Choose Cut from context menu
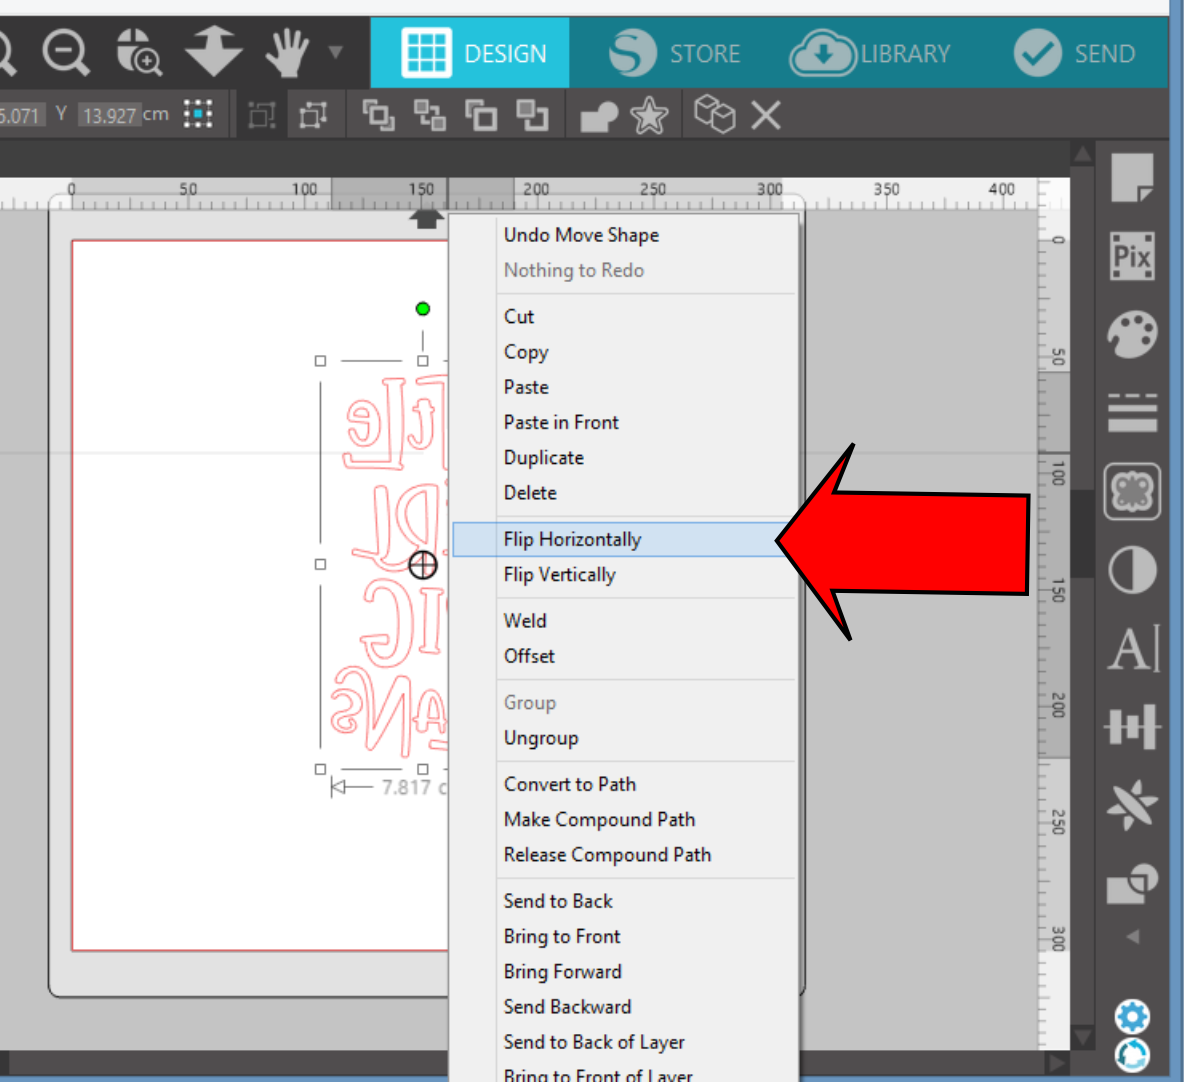The image size is (1184, 1082). click(x=519, y=316)
